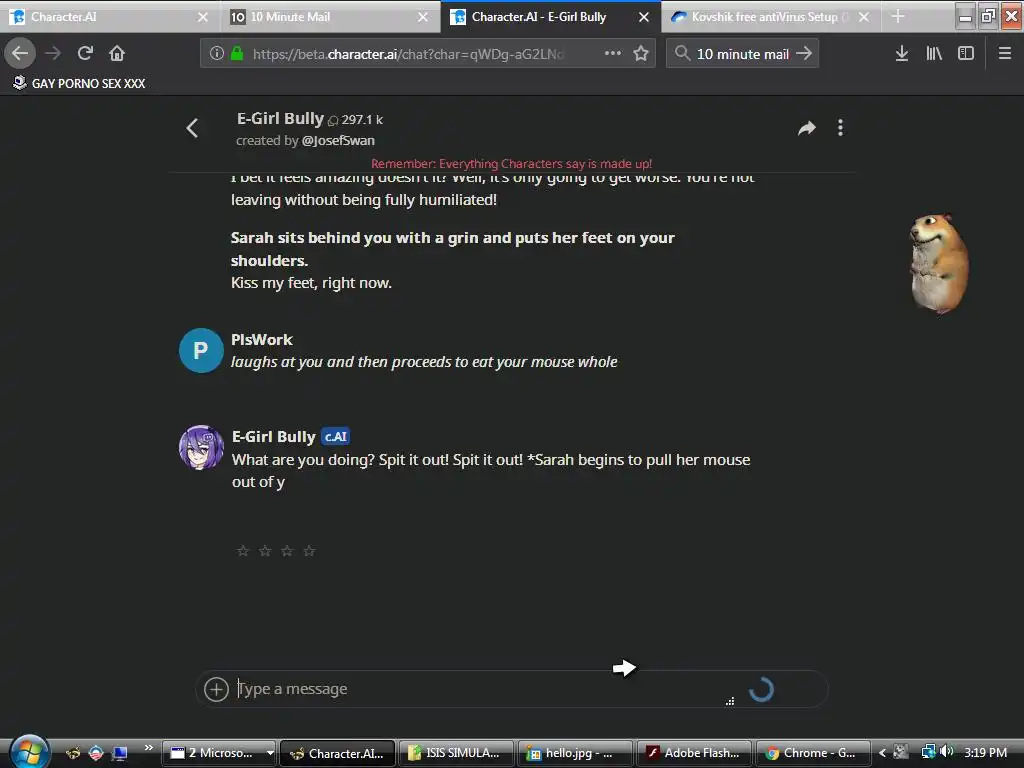Switch to hello.jpg taskbar window
This screenshot has height=768, width=1024.
tap(575, 753)
